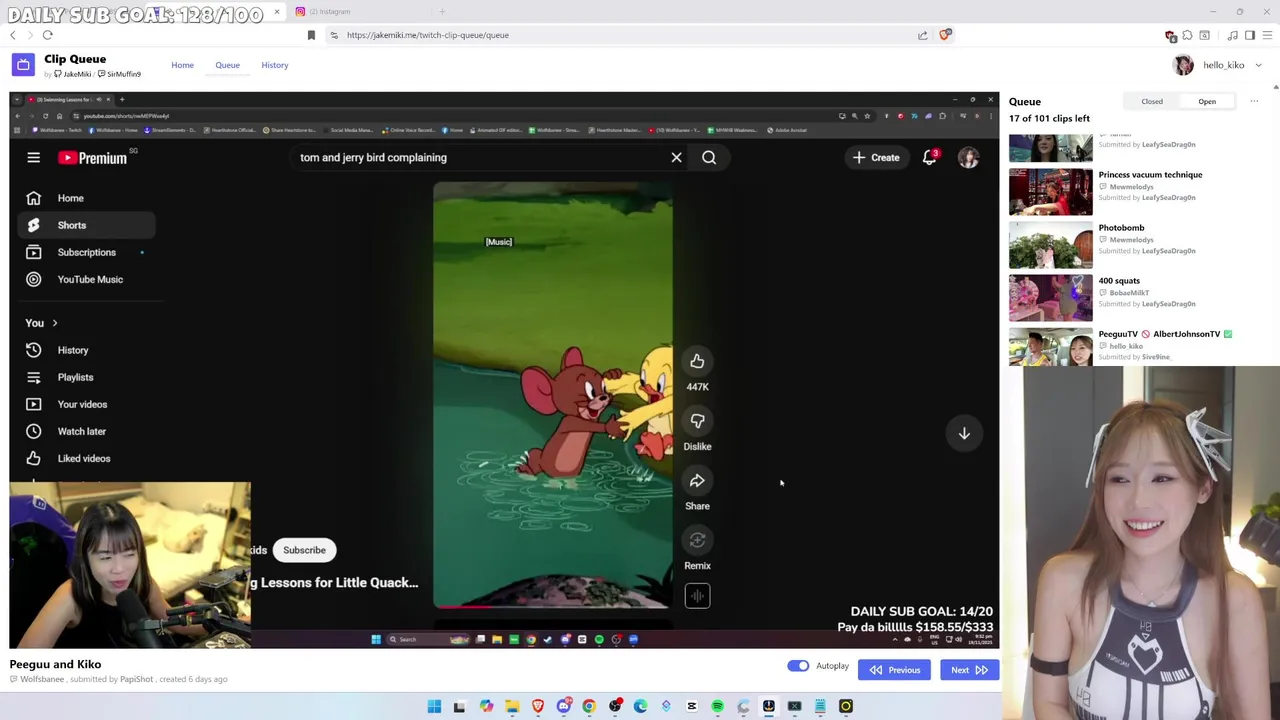Click the Wolfsbanee channel name
This screenshot has width=1280, height=720.
point(42,680)
